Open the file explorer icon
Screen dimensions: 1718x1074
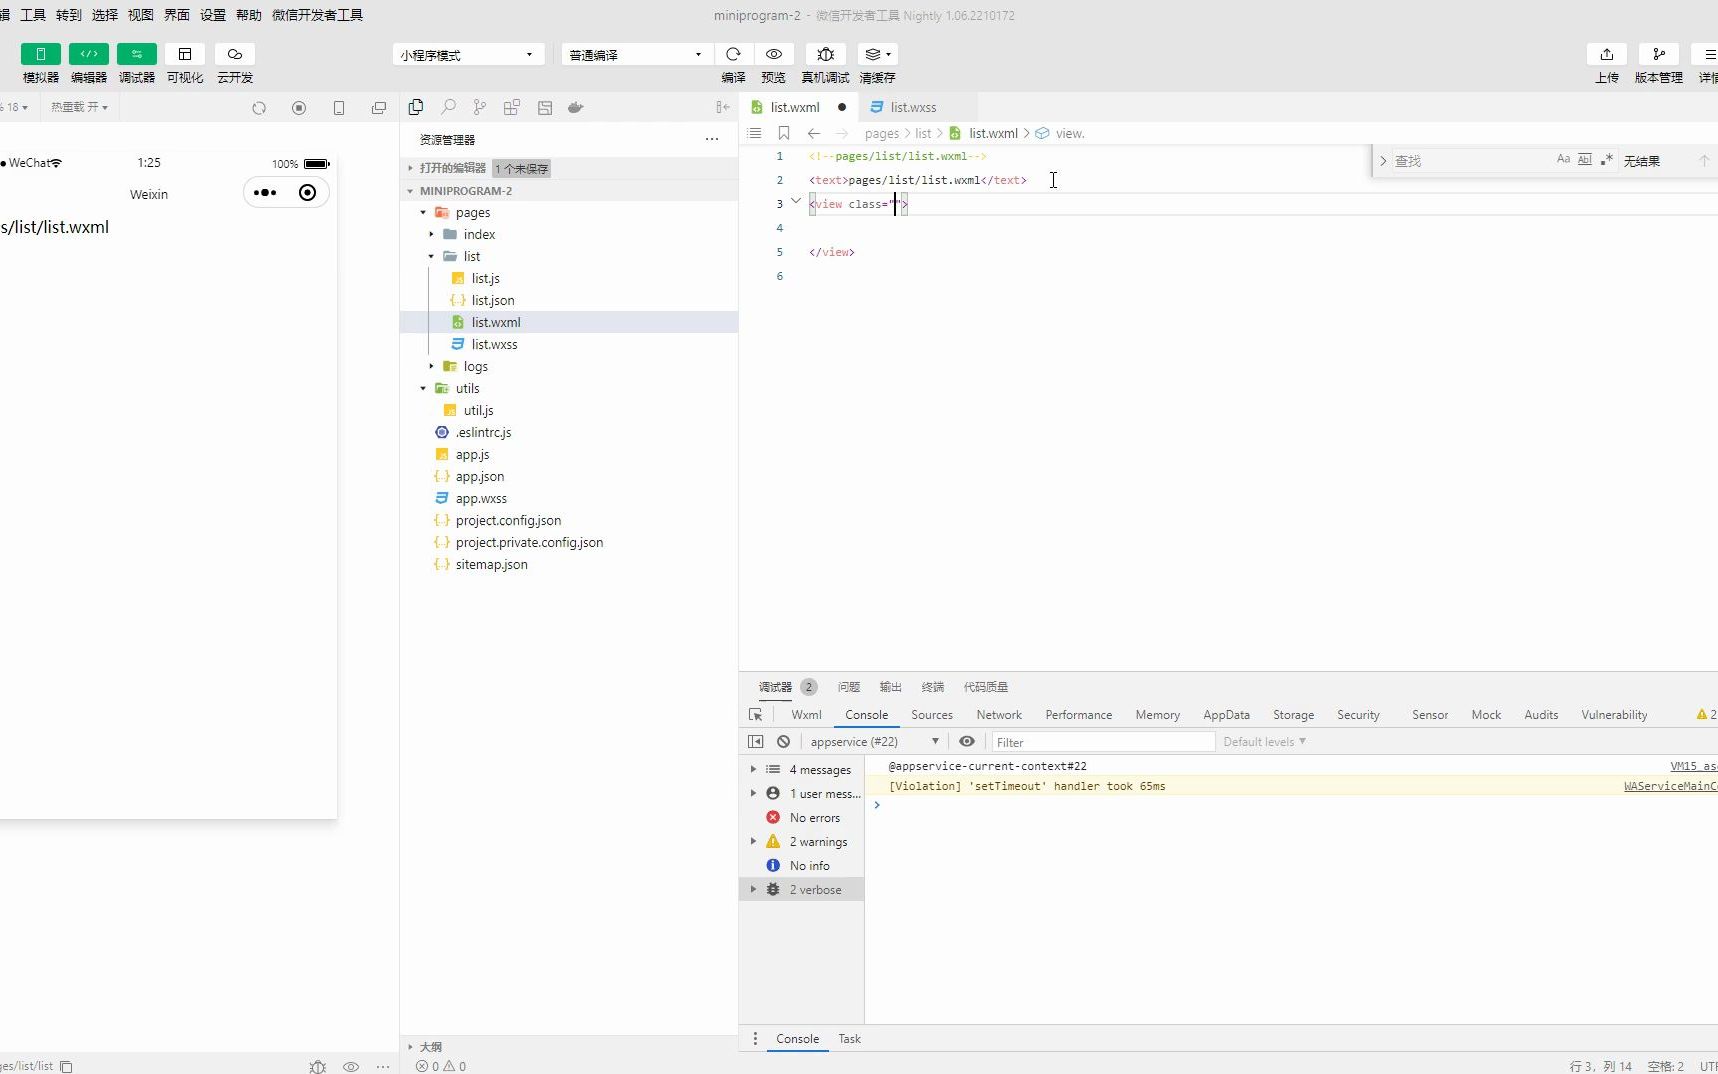coord(416,107)
